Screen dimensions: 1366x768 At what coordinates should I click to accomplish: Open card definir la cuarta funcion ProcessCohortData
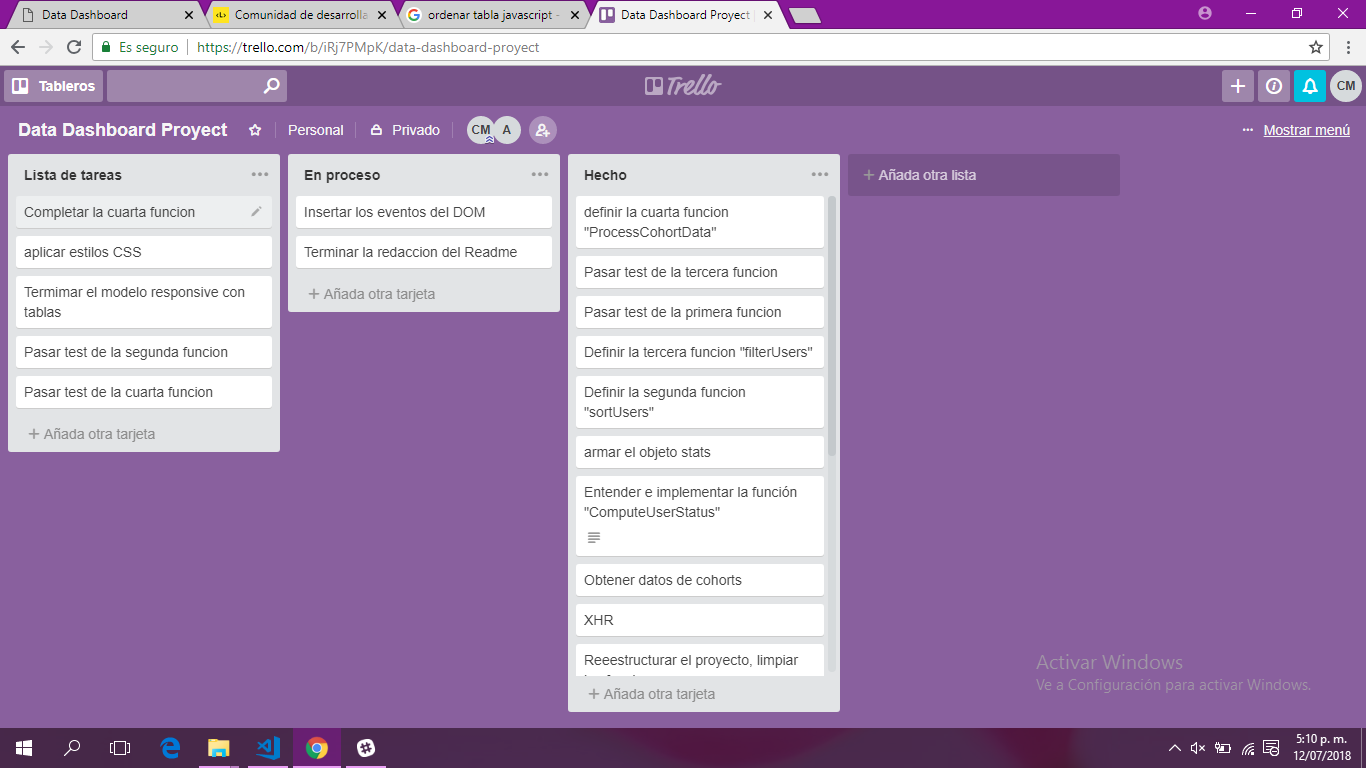(700, 222)
